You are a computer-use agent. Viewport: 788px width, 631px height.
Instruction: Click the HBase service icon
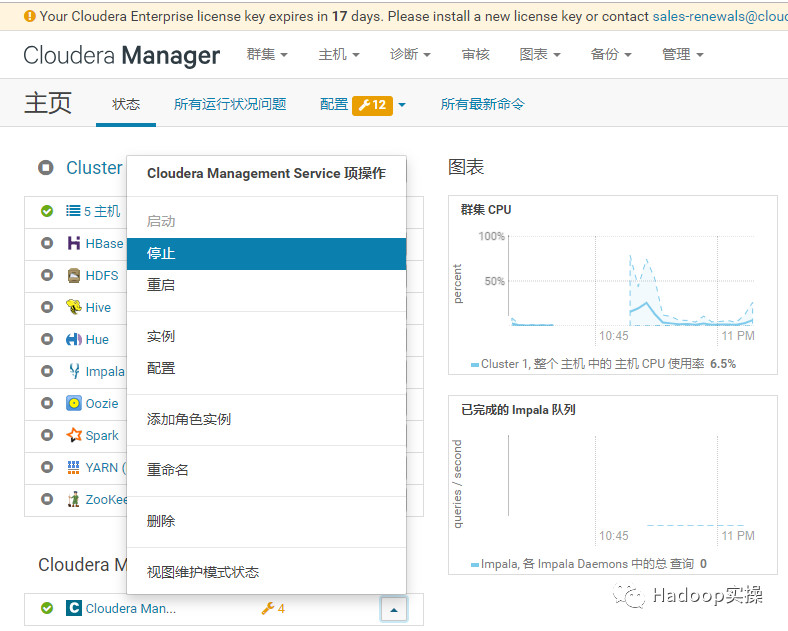point(74,243)
